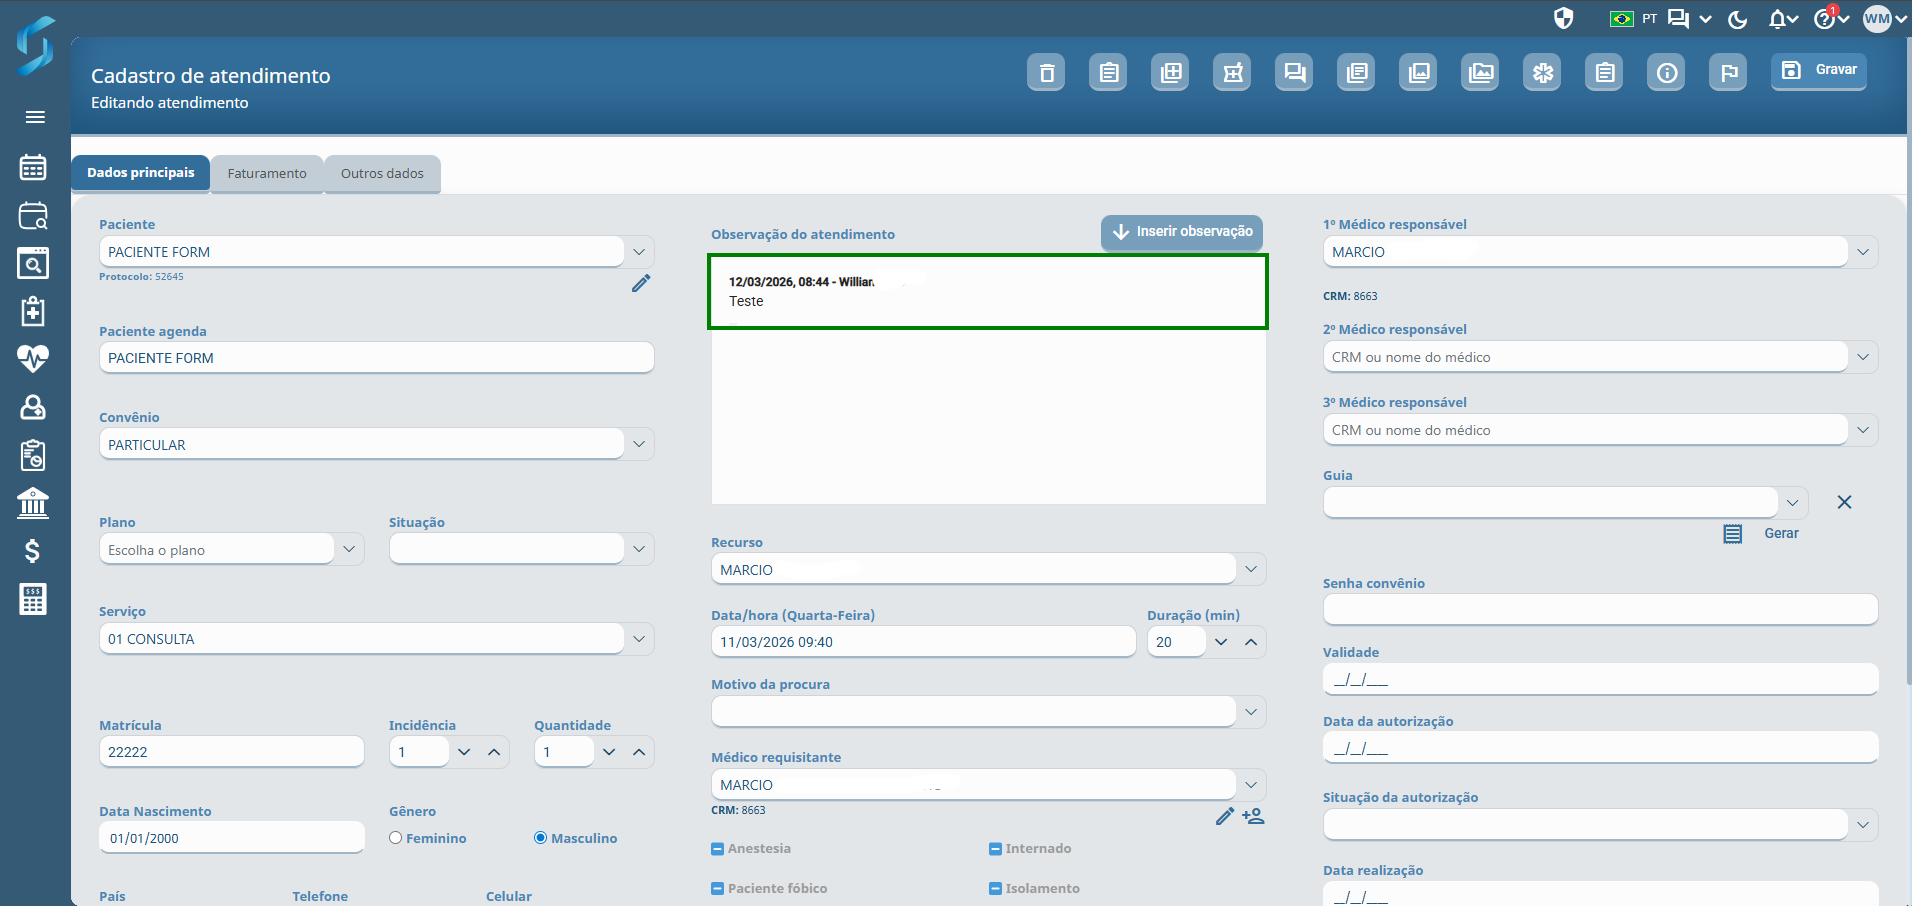Toggle the Internado checkbox
Image resolution: width=1912 pixels, height=906 pixels.
[995, 849]
